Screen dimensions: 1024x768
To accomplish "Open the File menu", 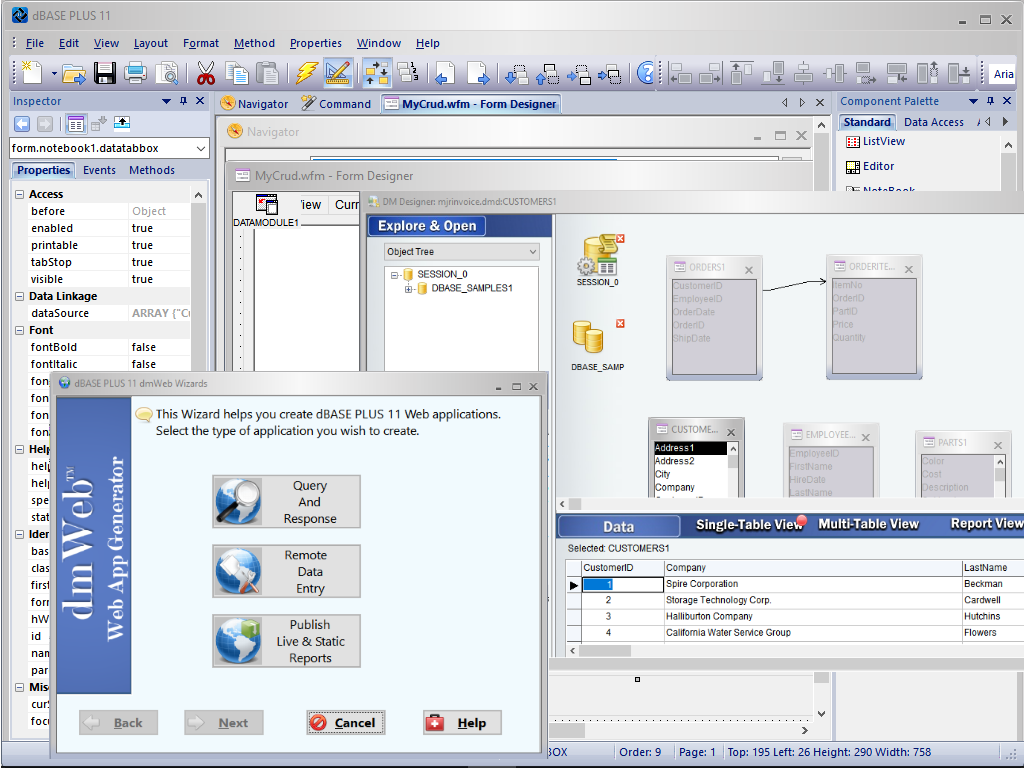I will coord(35,43).
